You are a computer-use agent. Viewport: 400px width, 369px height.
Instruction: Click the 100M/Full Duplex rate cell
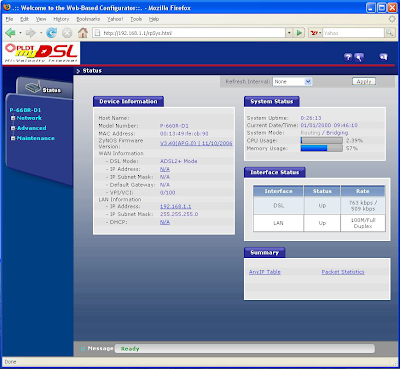point(363,223)
